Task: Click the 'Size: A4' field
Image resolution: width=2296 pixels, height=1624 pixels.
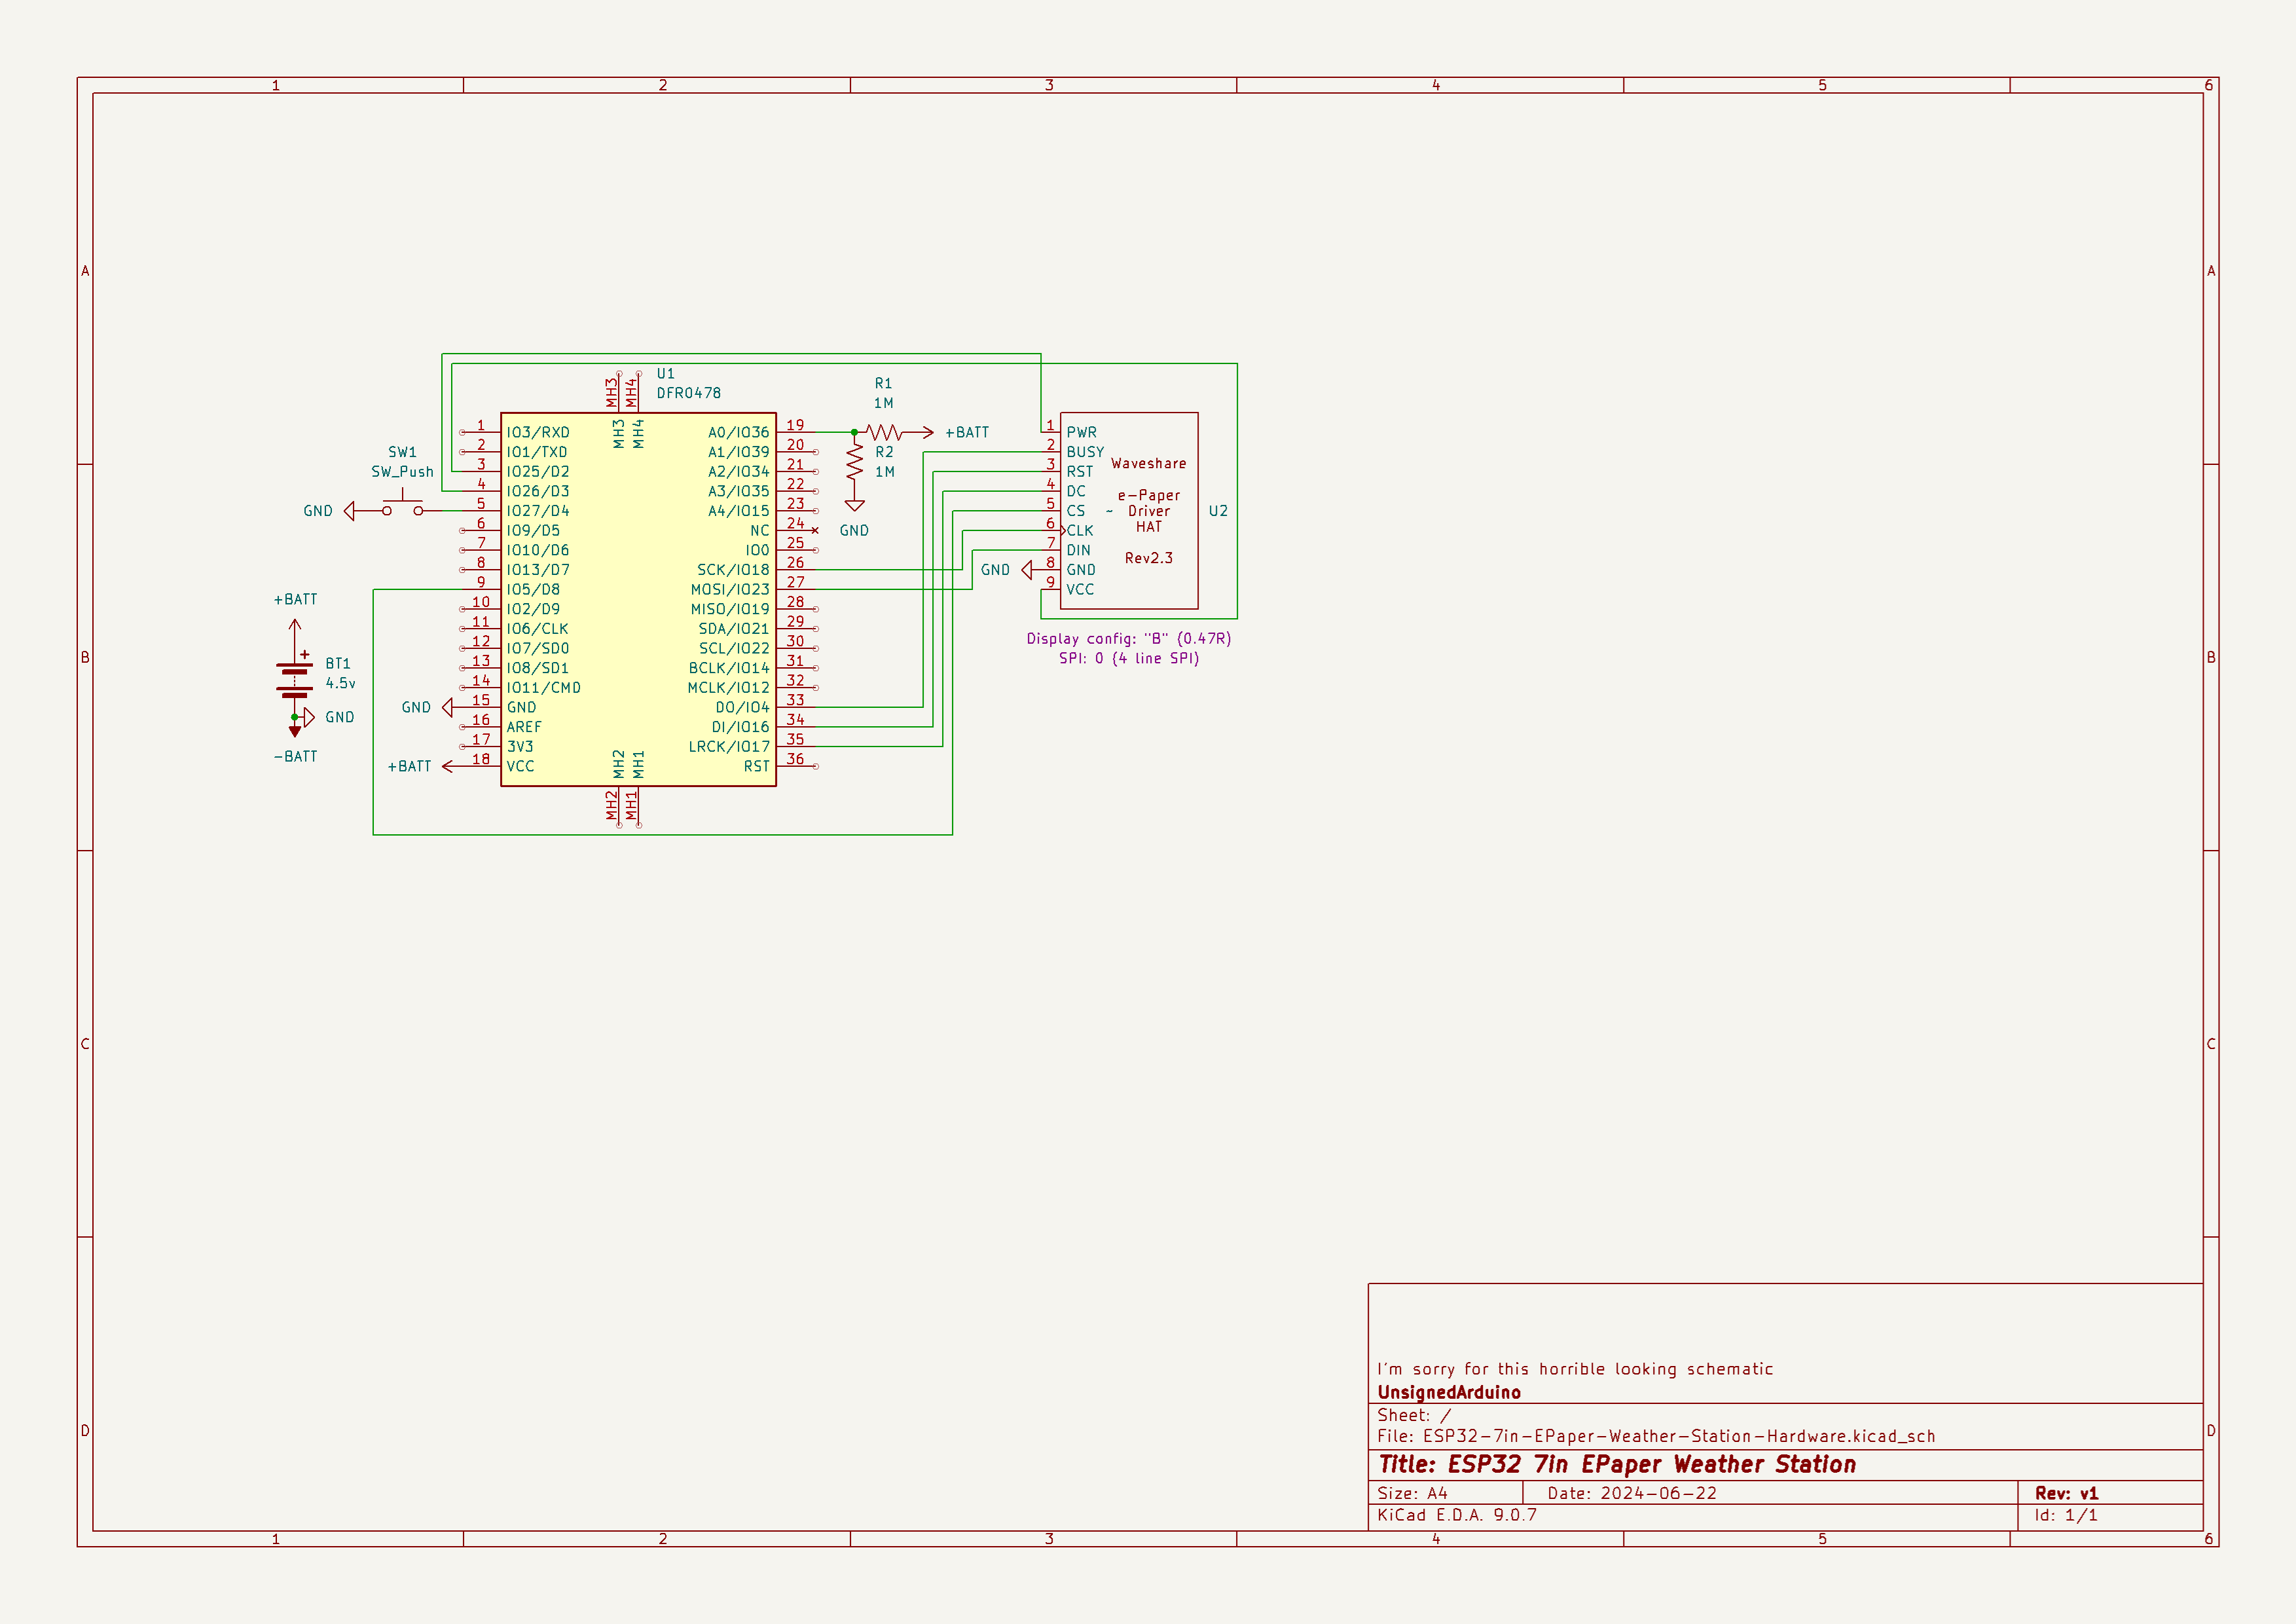Action: pyautogui.click(x=1412, y=1493)
